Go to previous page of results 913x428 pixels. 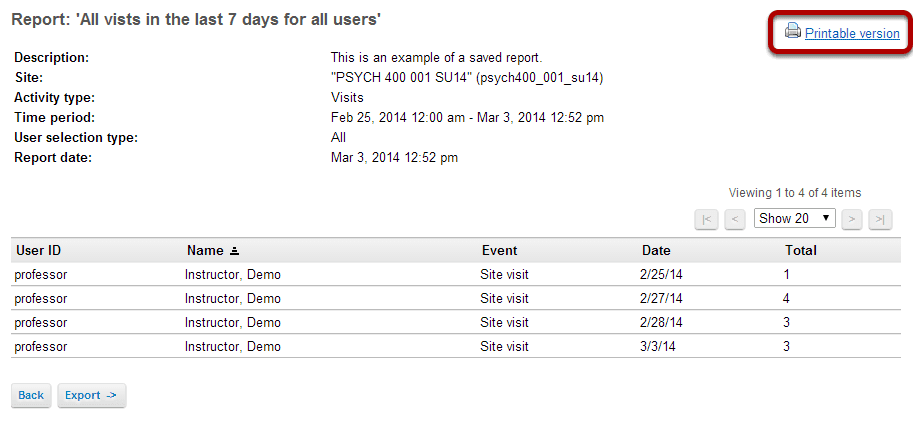[735, 220]
